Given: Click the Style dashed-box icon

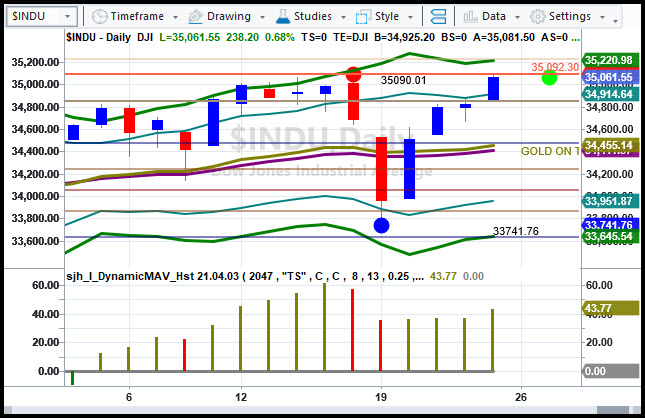Looking at the screenshot, I should [363, 17].
